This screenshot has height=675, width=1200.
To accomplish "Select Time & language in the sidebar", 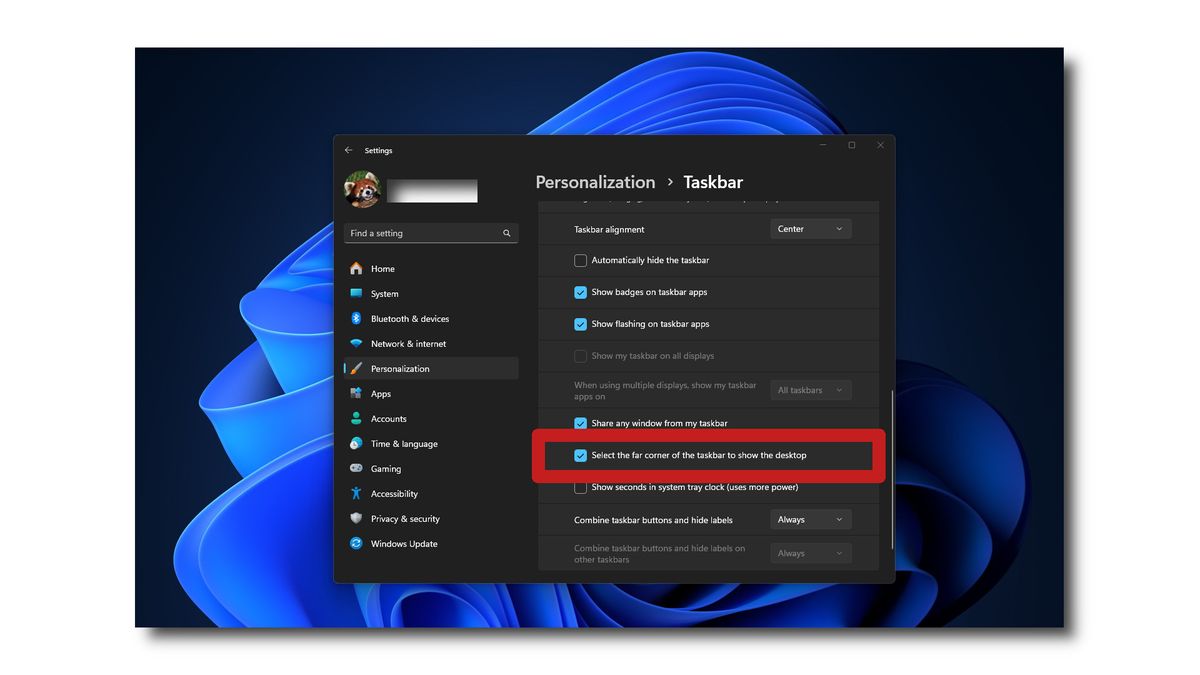I will pos(403,443).
